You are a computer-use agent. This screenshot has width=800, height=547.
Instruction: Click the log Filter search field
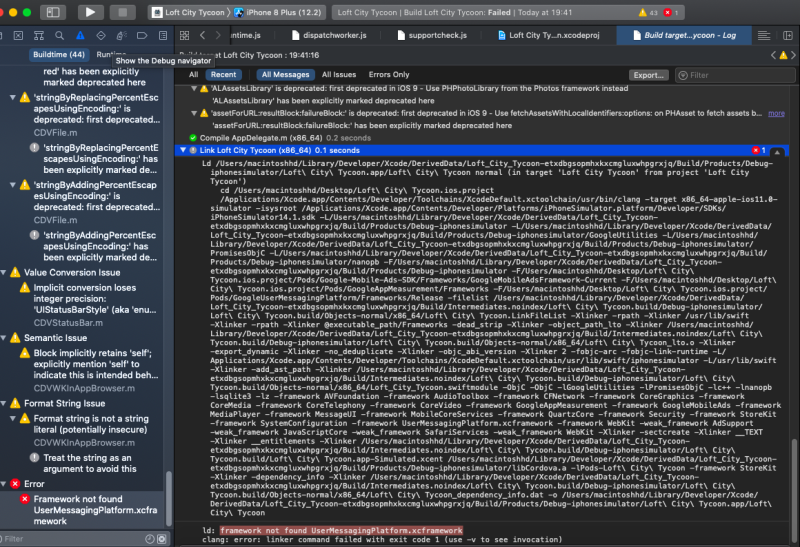735,75
